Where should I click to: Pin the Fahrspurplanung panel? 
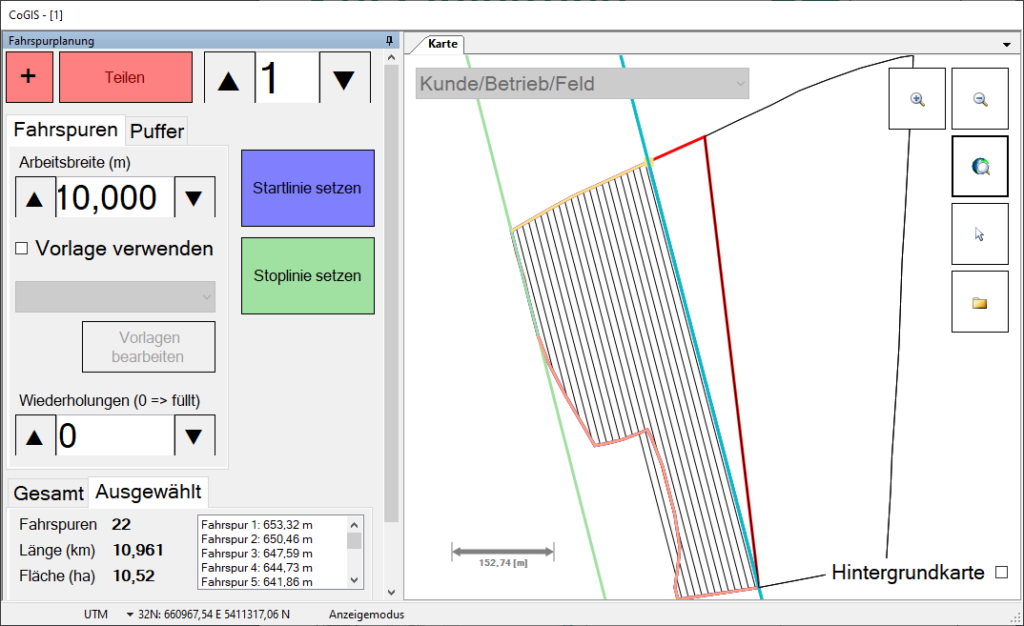(x=389, y=41)
